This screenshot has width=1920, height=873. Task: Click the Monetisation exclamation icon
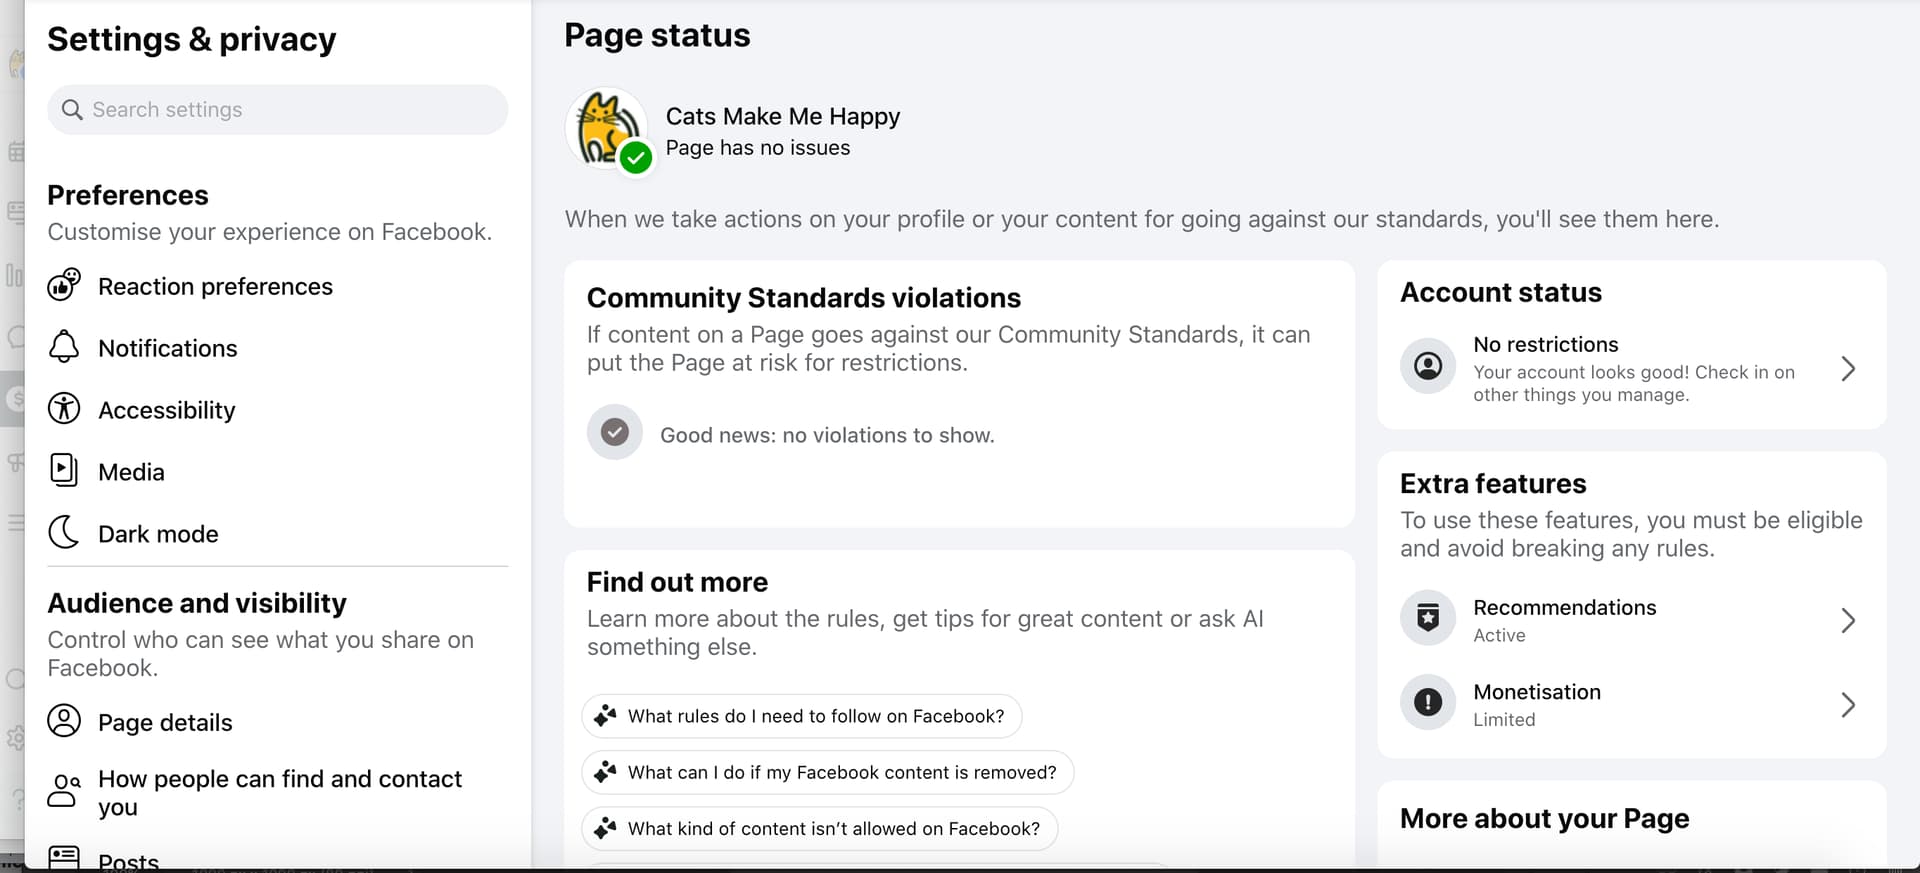[x=1428, y=703]
